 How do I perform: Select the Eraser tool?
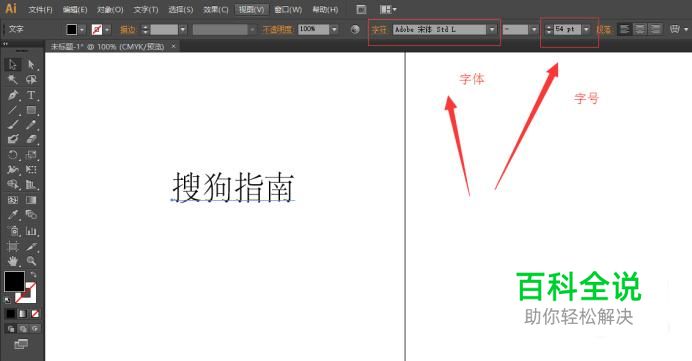(x=31, y=139)
